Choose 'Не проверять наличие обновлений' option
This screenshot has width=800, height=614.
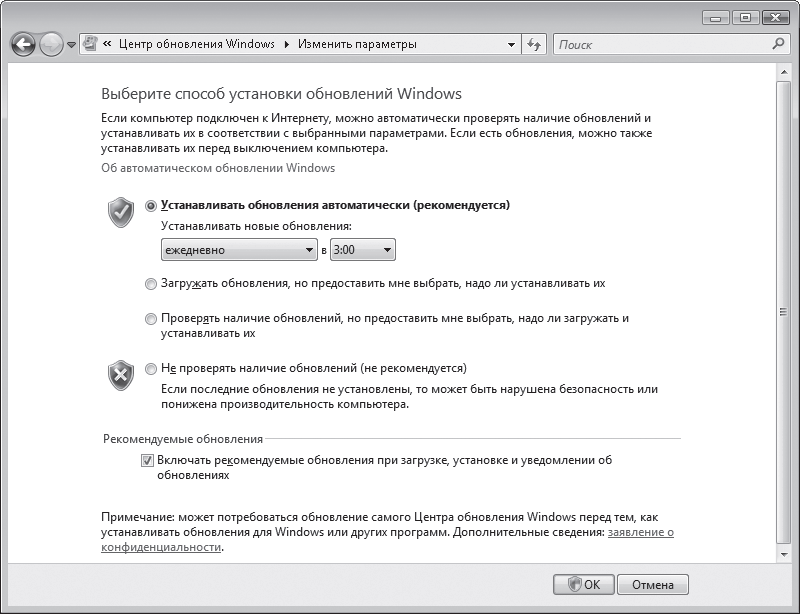[x=151, y=369]
